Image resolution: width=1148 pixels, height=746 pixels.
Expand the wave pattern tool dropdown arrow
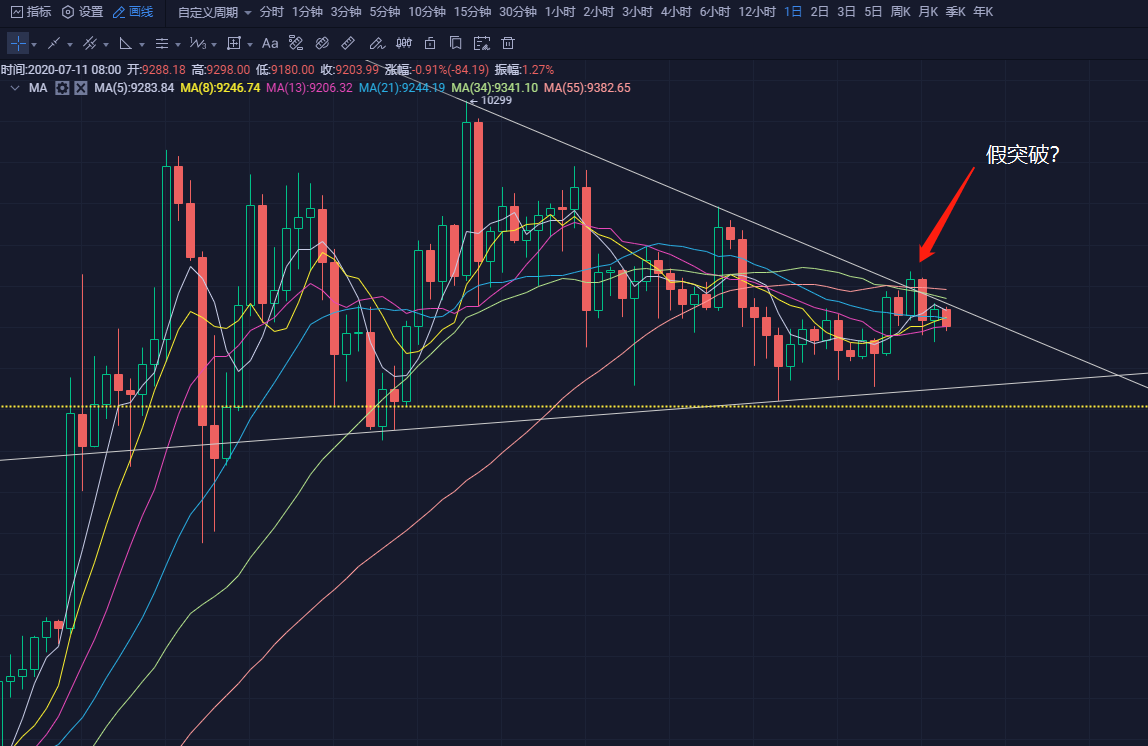click(215, 44)
